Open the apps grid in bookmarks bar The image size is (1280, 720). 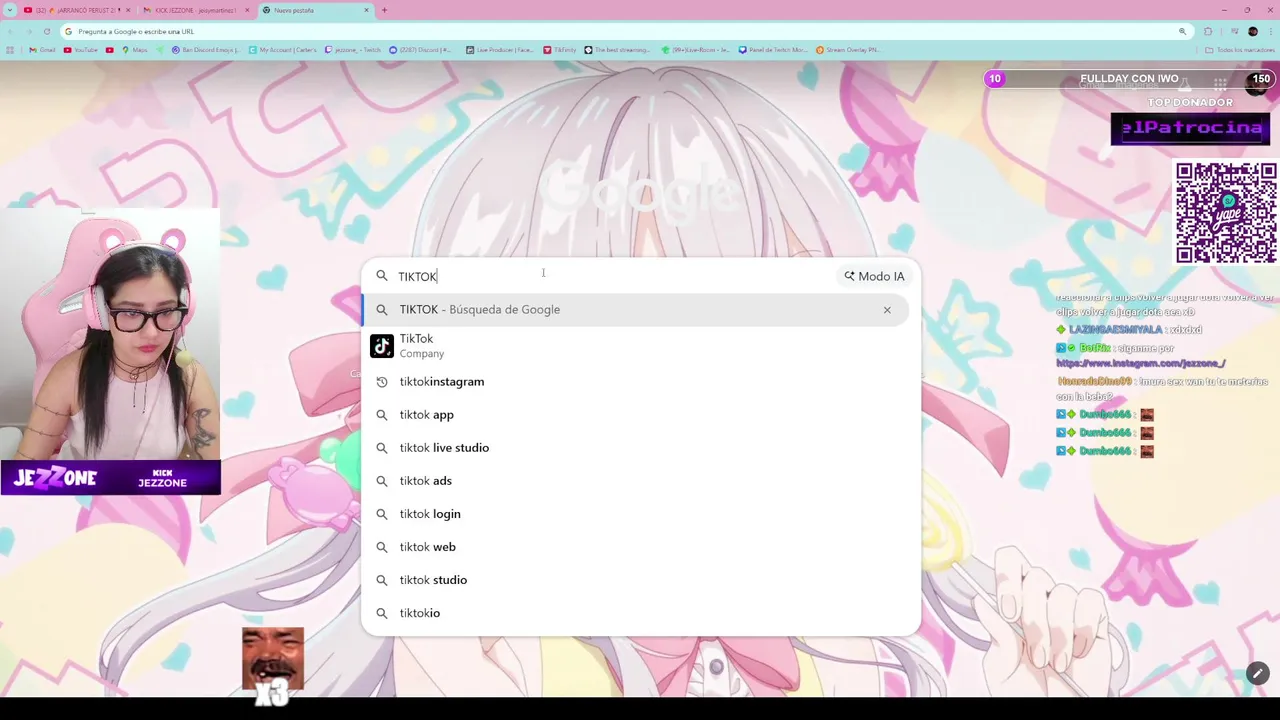coord(10,50)
